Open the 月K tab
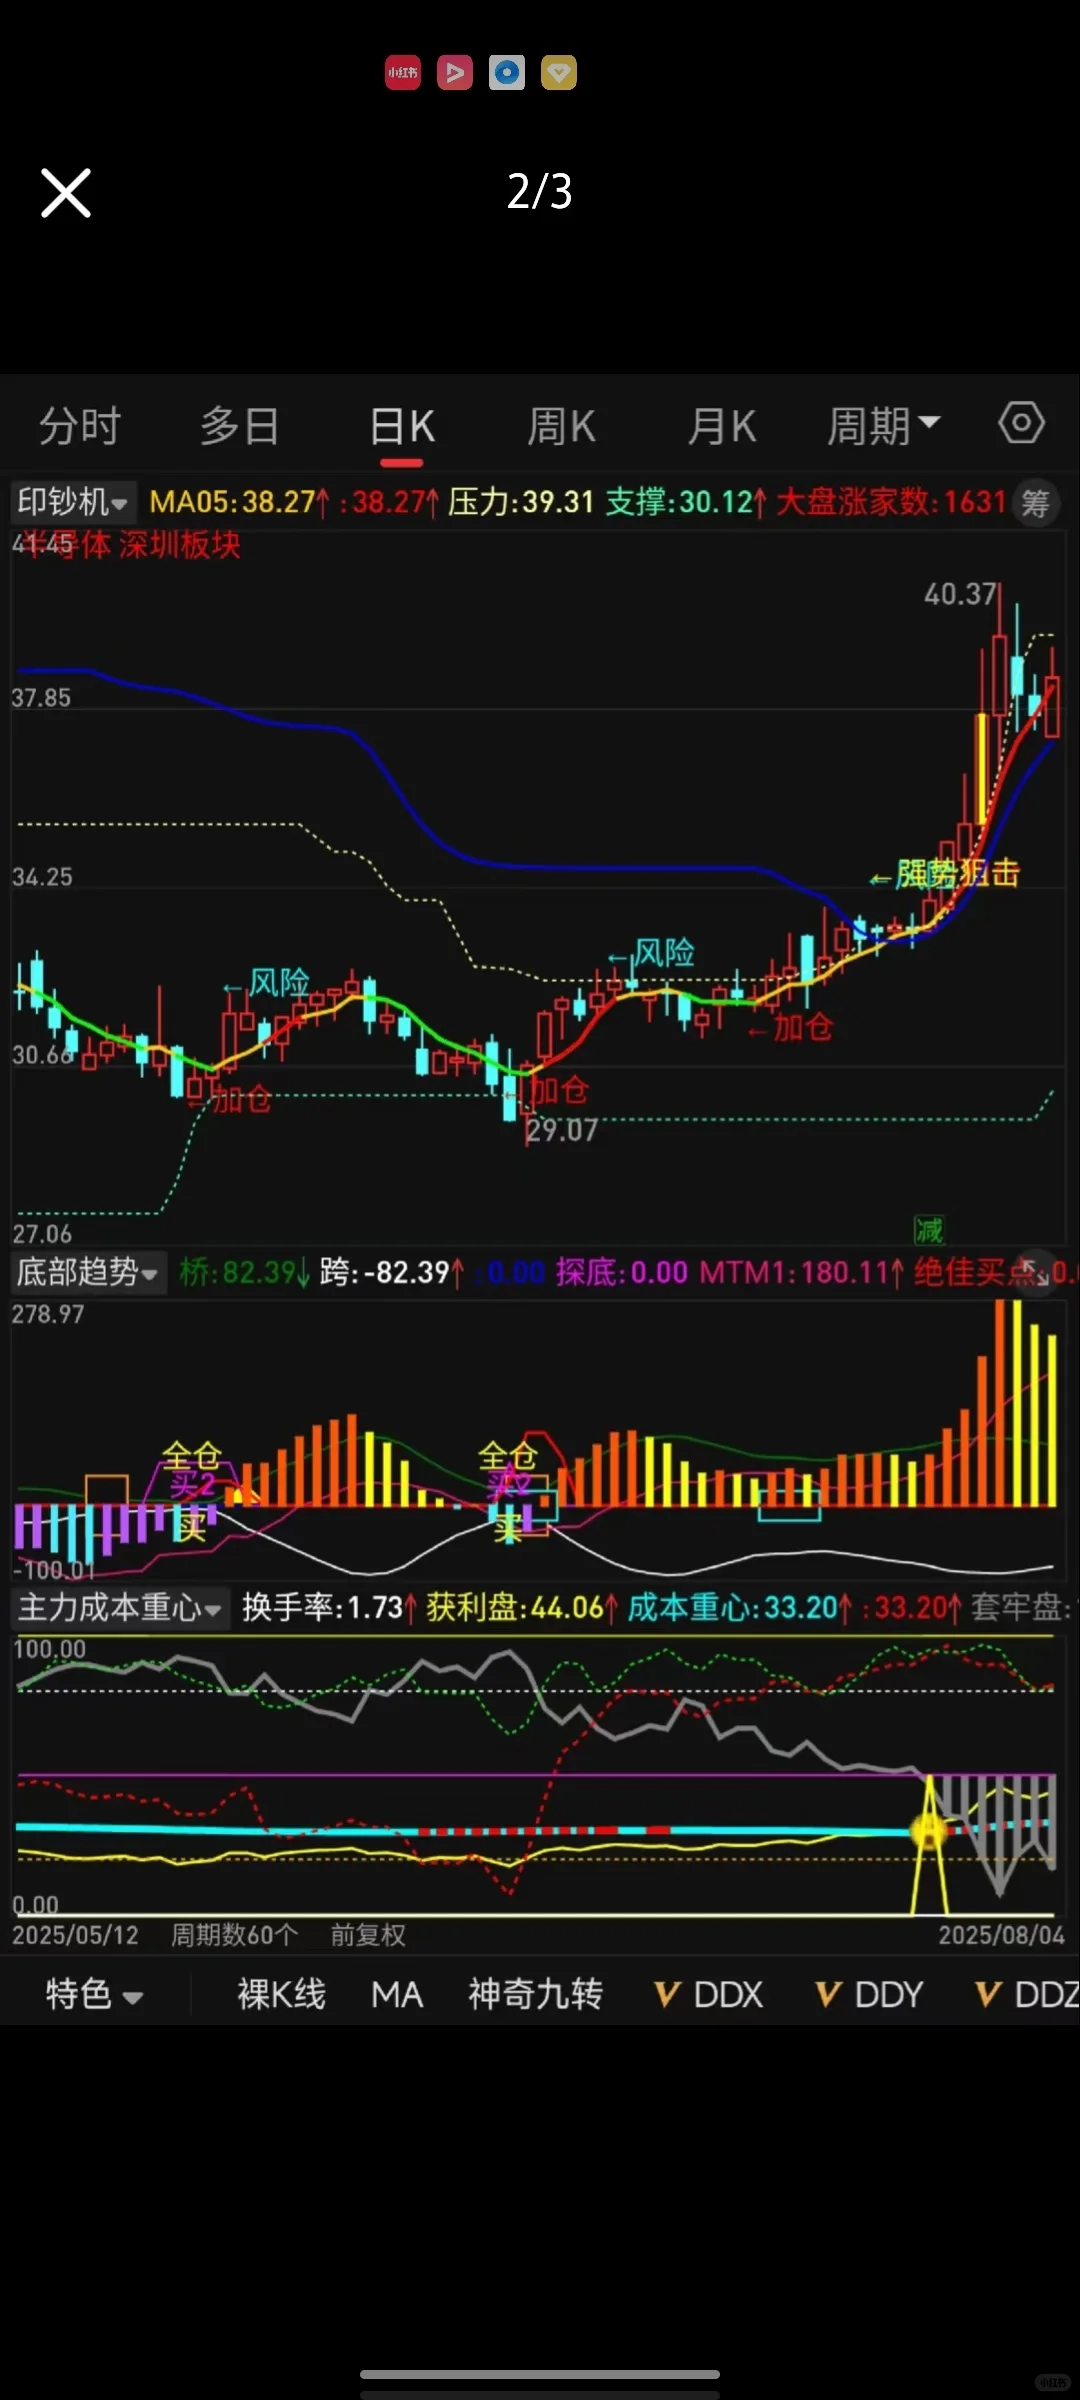 click(722, 427)
